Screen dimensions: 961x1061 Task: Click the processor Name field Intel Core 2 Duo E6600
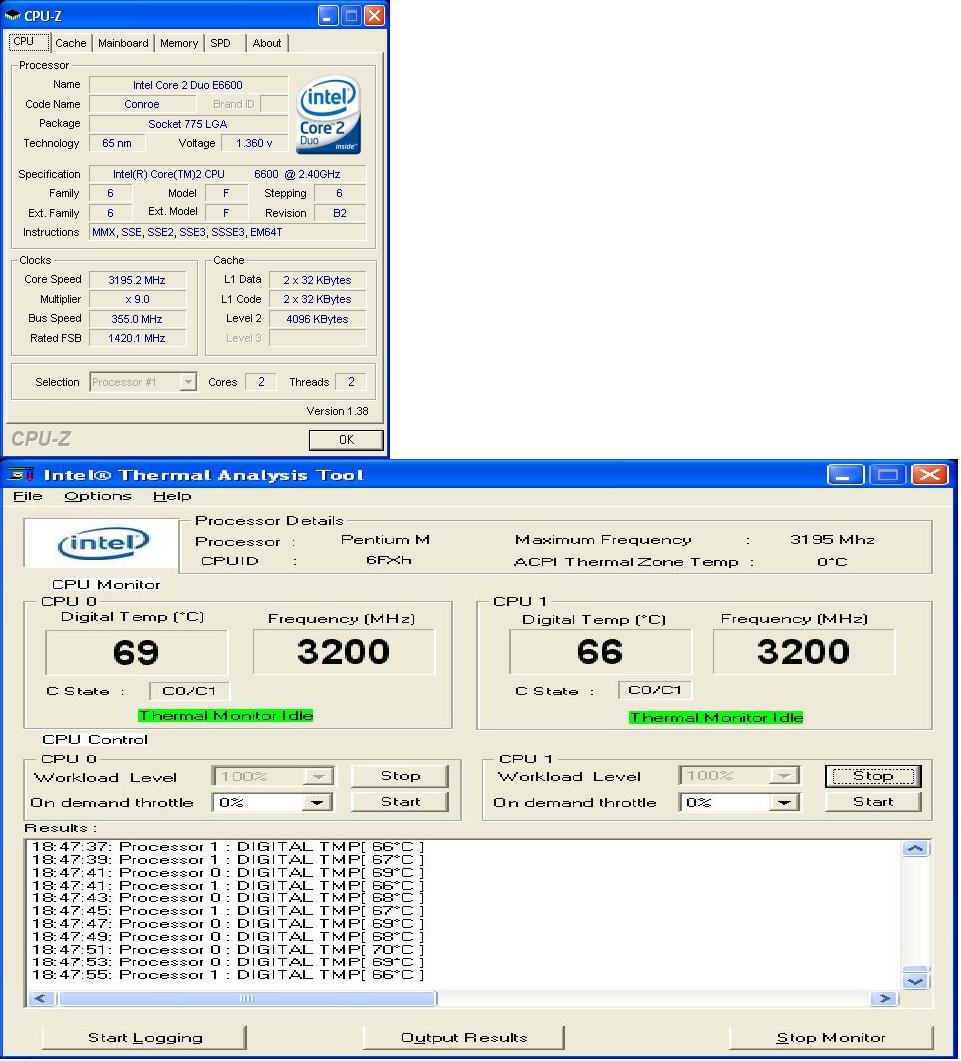tap(188, 85)
